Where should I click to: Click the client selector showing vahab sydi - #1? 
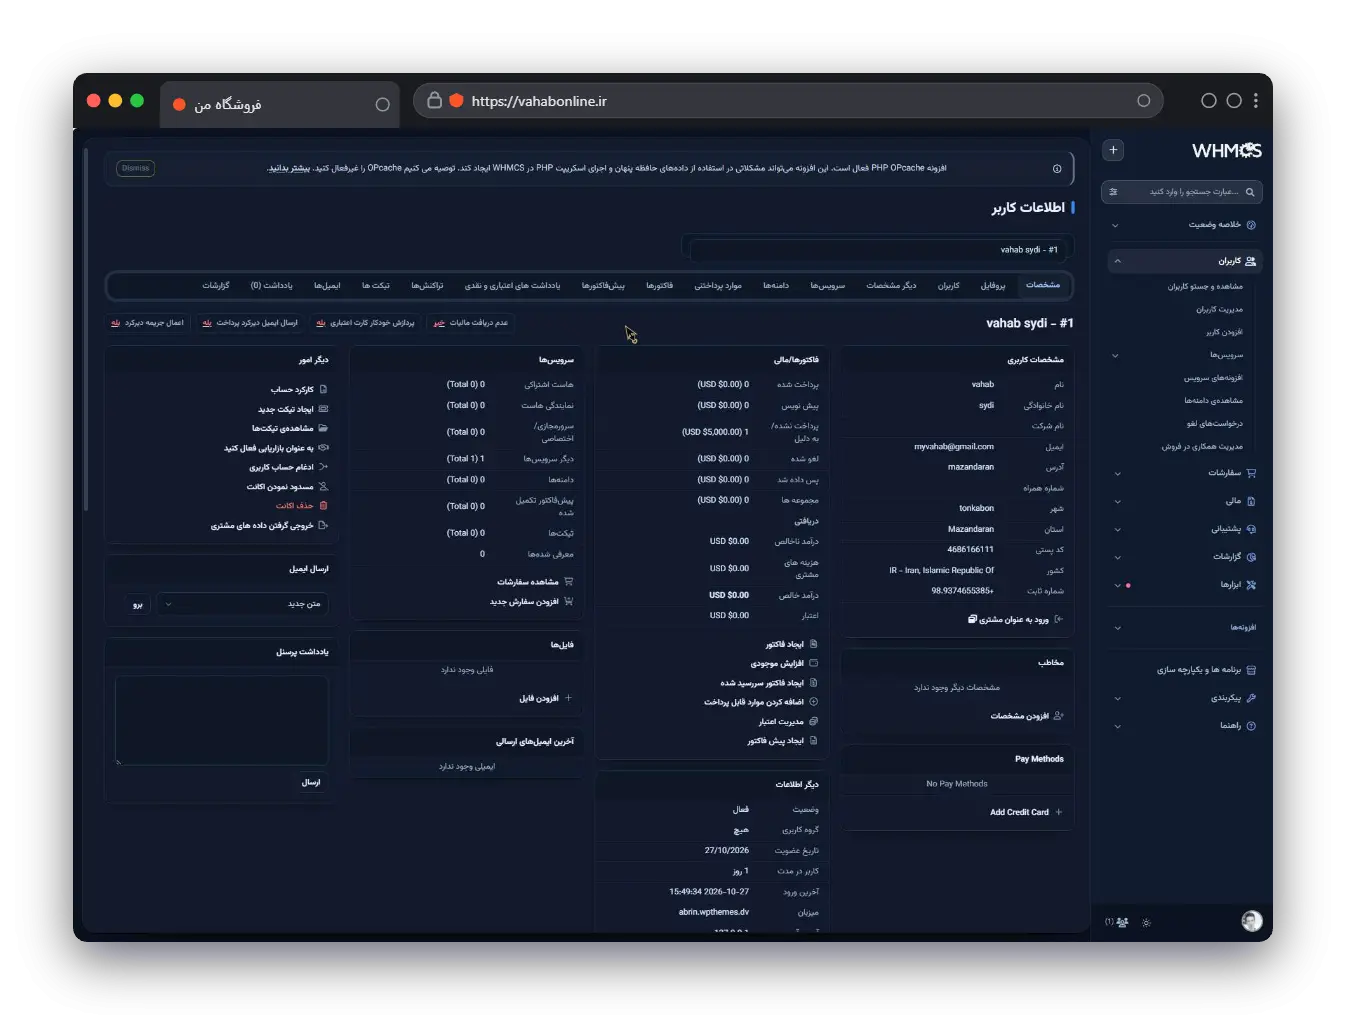(x=876, y=250)
